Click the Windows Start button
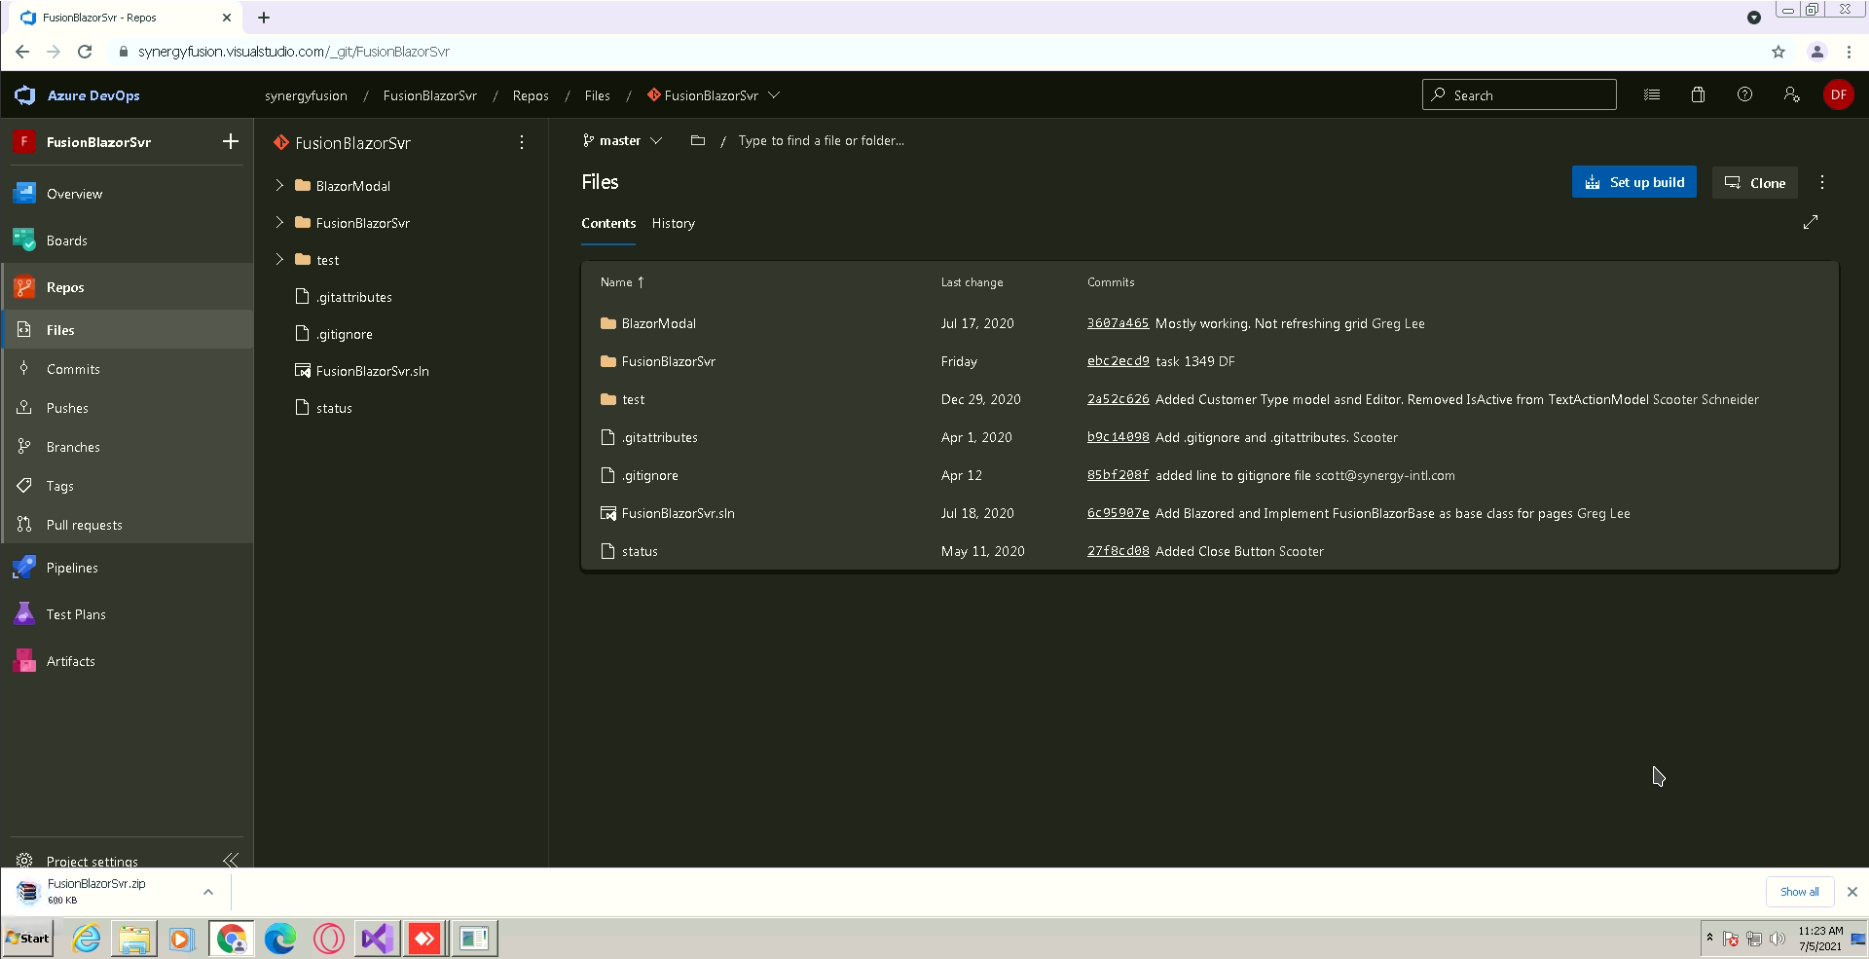Image resolution: width=1869 pixels, height=959 pixels. (x=28, y=939)
